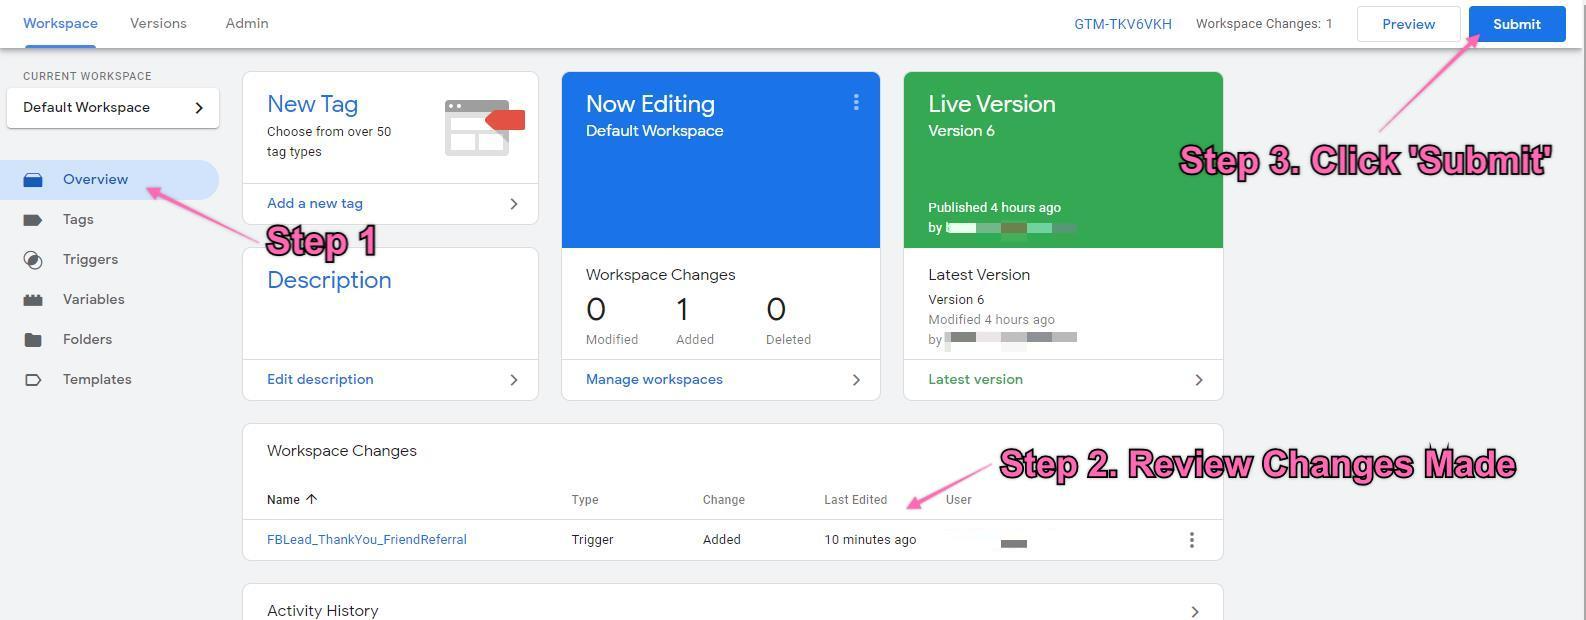Click the New Tag illustration icon

pyautogui.click(x=484, y=127)
